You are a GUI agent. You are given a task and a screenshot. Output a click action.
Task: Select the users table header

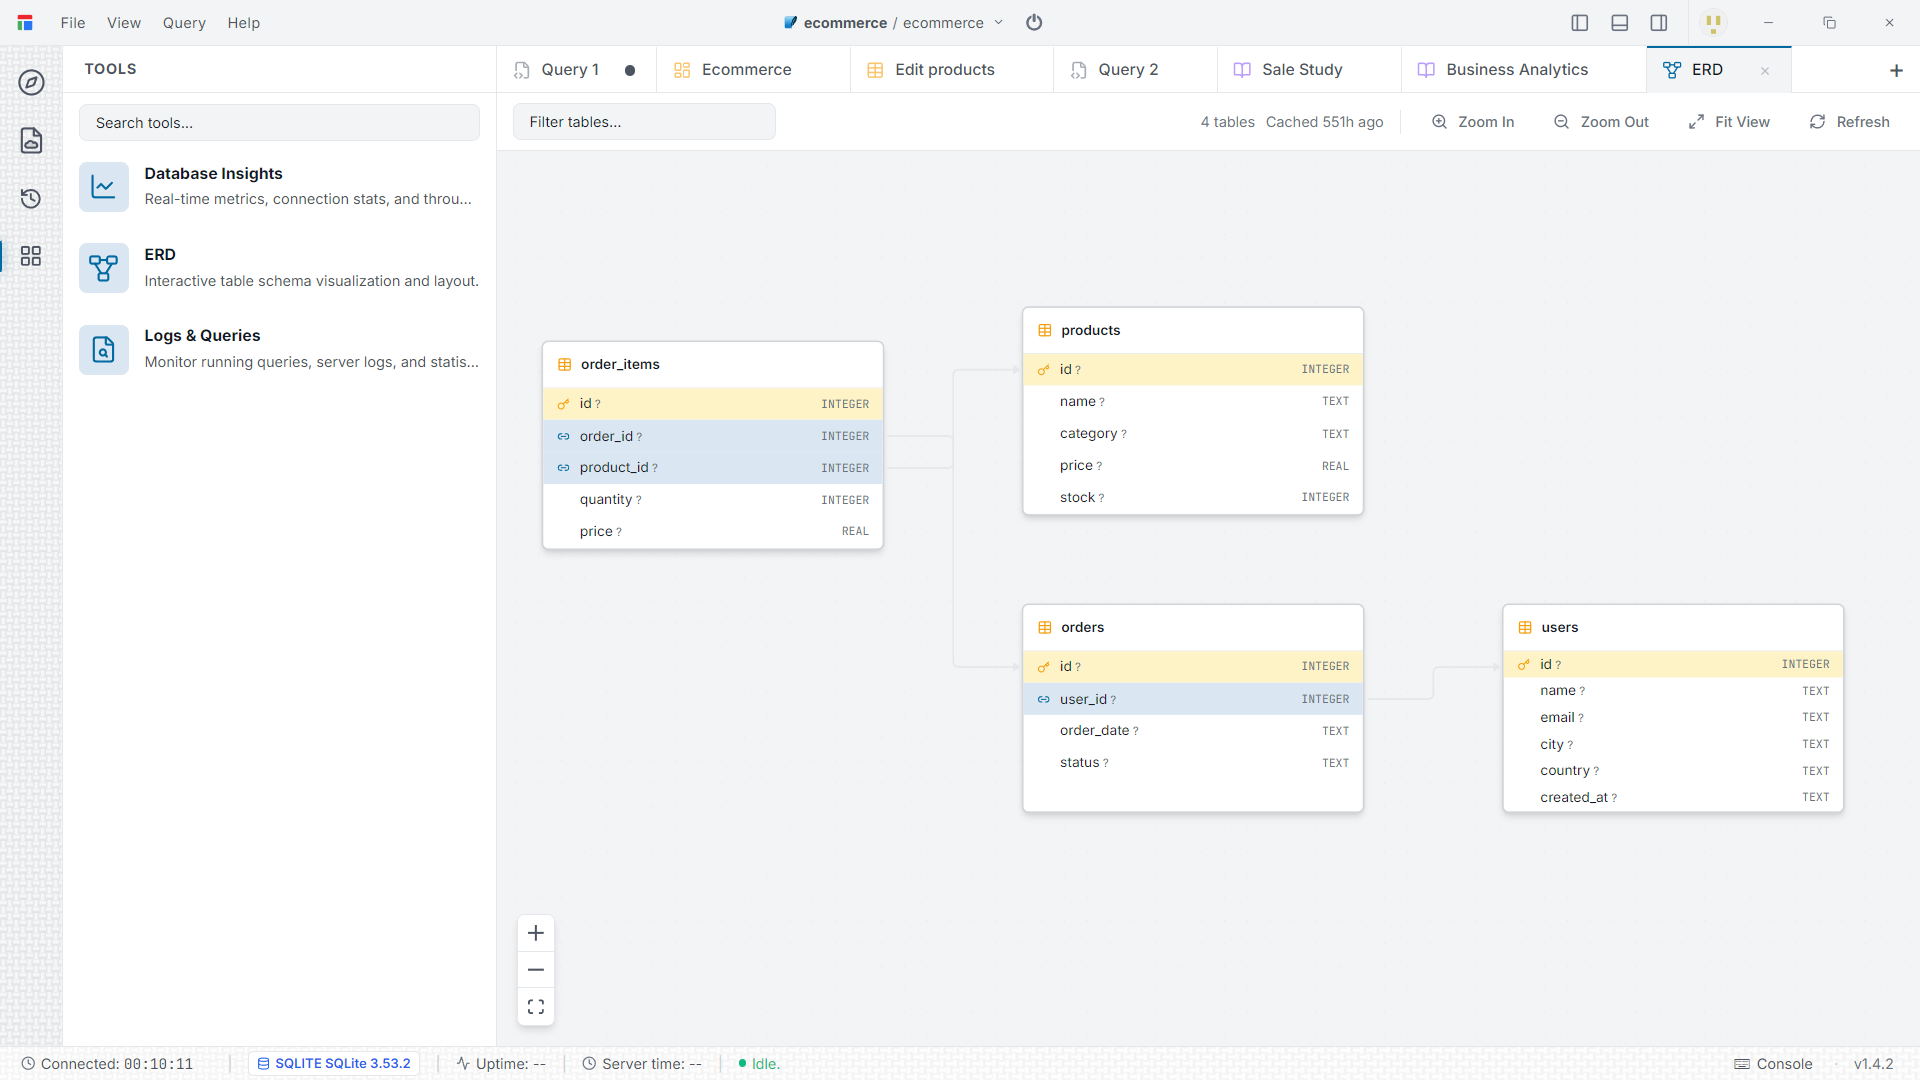(x=1673, y=628)
